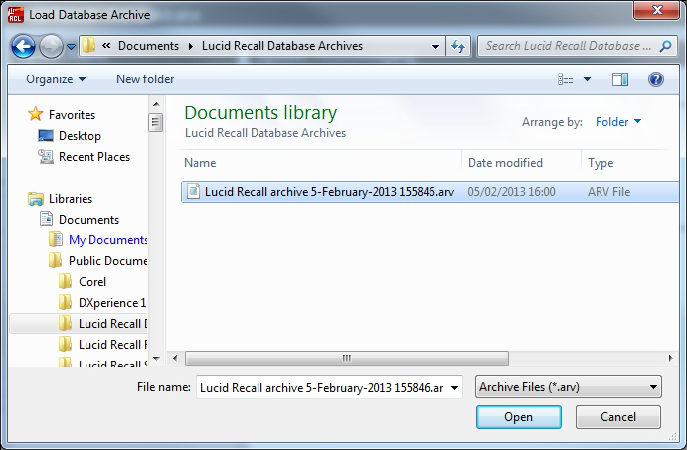
Task: Click horizontal scrollbar right arrow
Action: (670, 358)
